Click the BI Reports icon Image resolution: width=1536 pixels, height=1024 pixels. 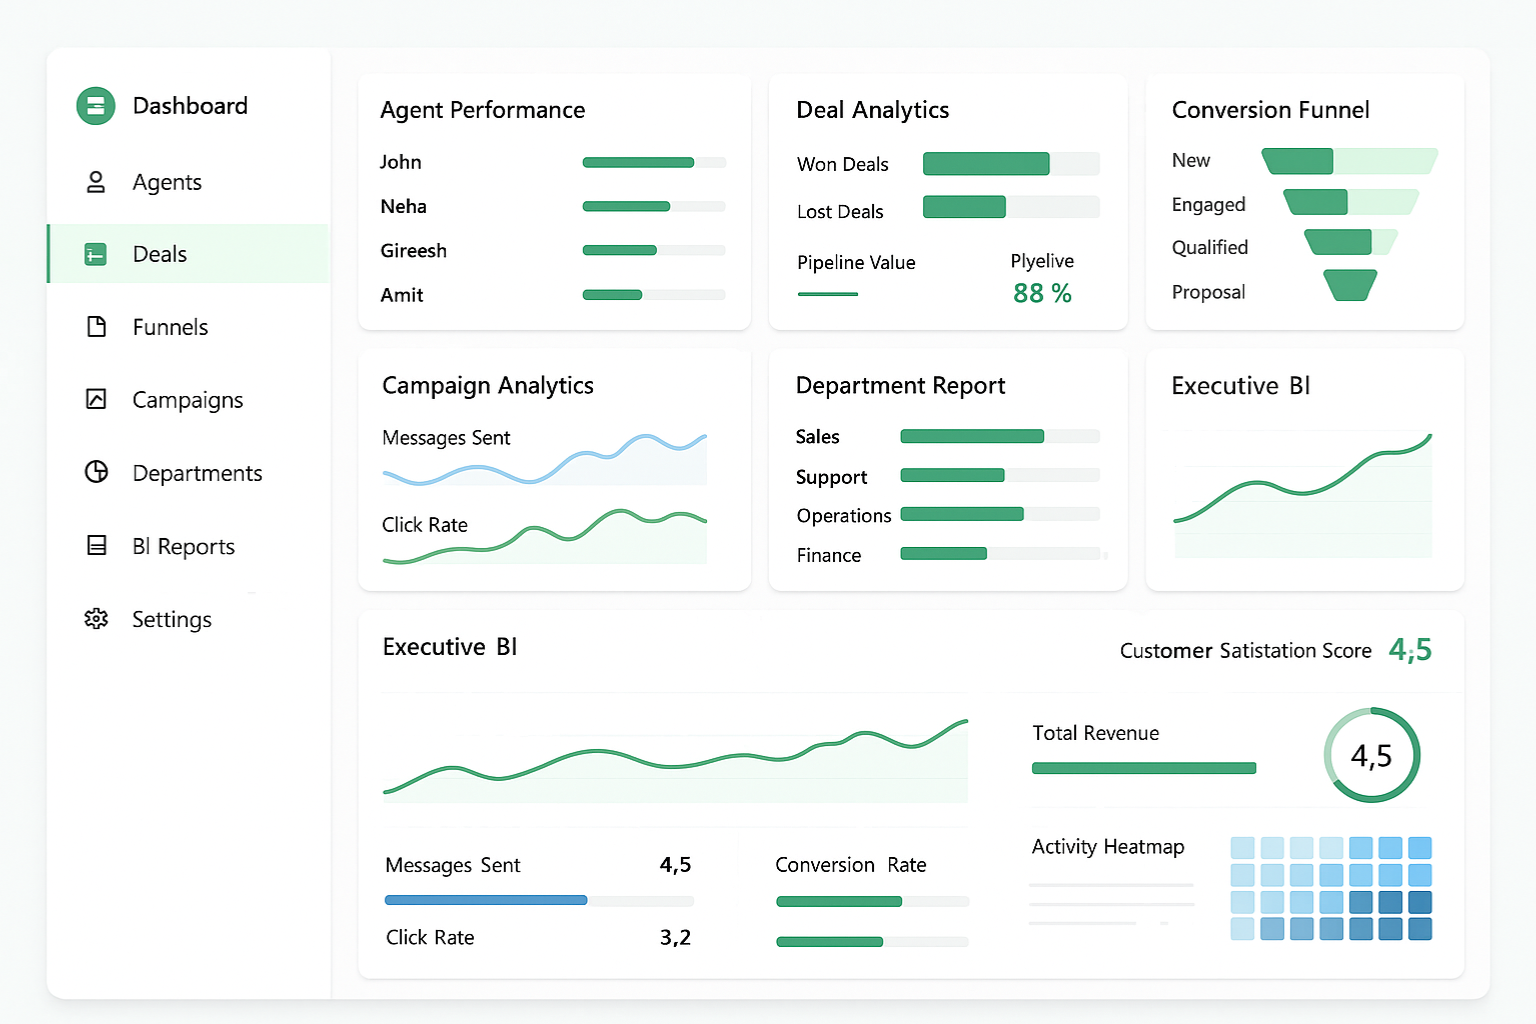(95, 546)
